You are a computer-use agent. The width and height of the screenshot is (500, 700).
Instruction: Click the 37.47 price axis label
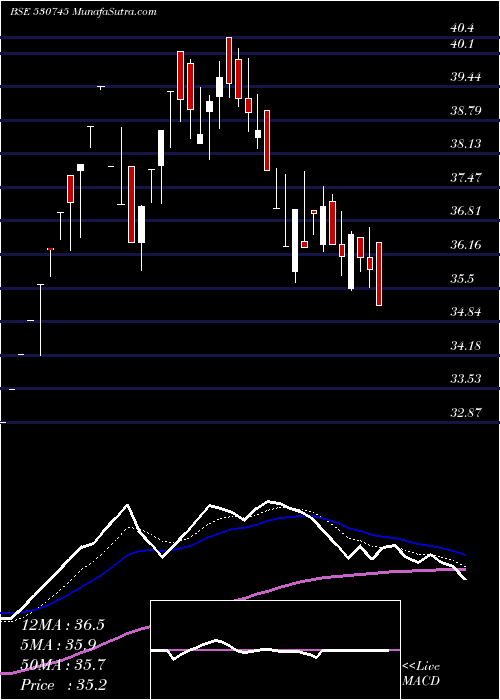click(x=466, y=178)
